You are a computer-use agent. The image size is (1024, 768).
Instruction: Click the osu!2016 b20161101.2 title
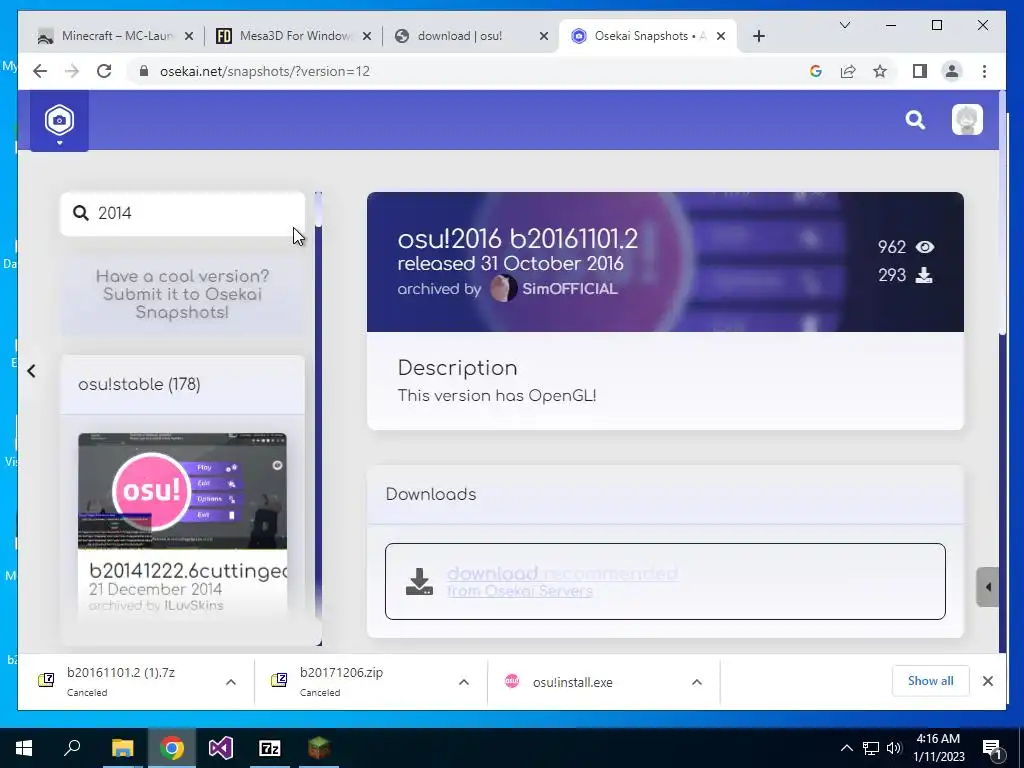[x=517, y=239]
